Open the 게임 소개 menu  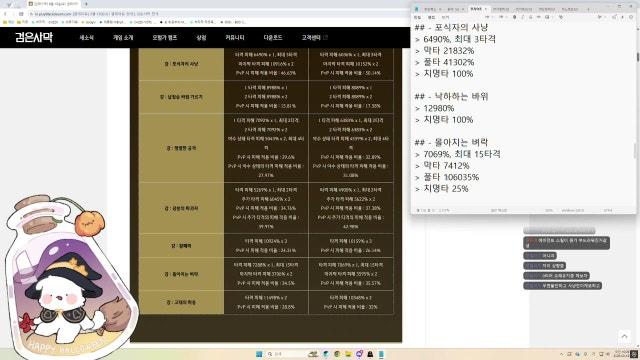click(123, 38)
